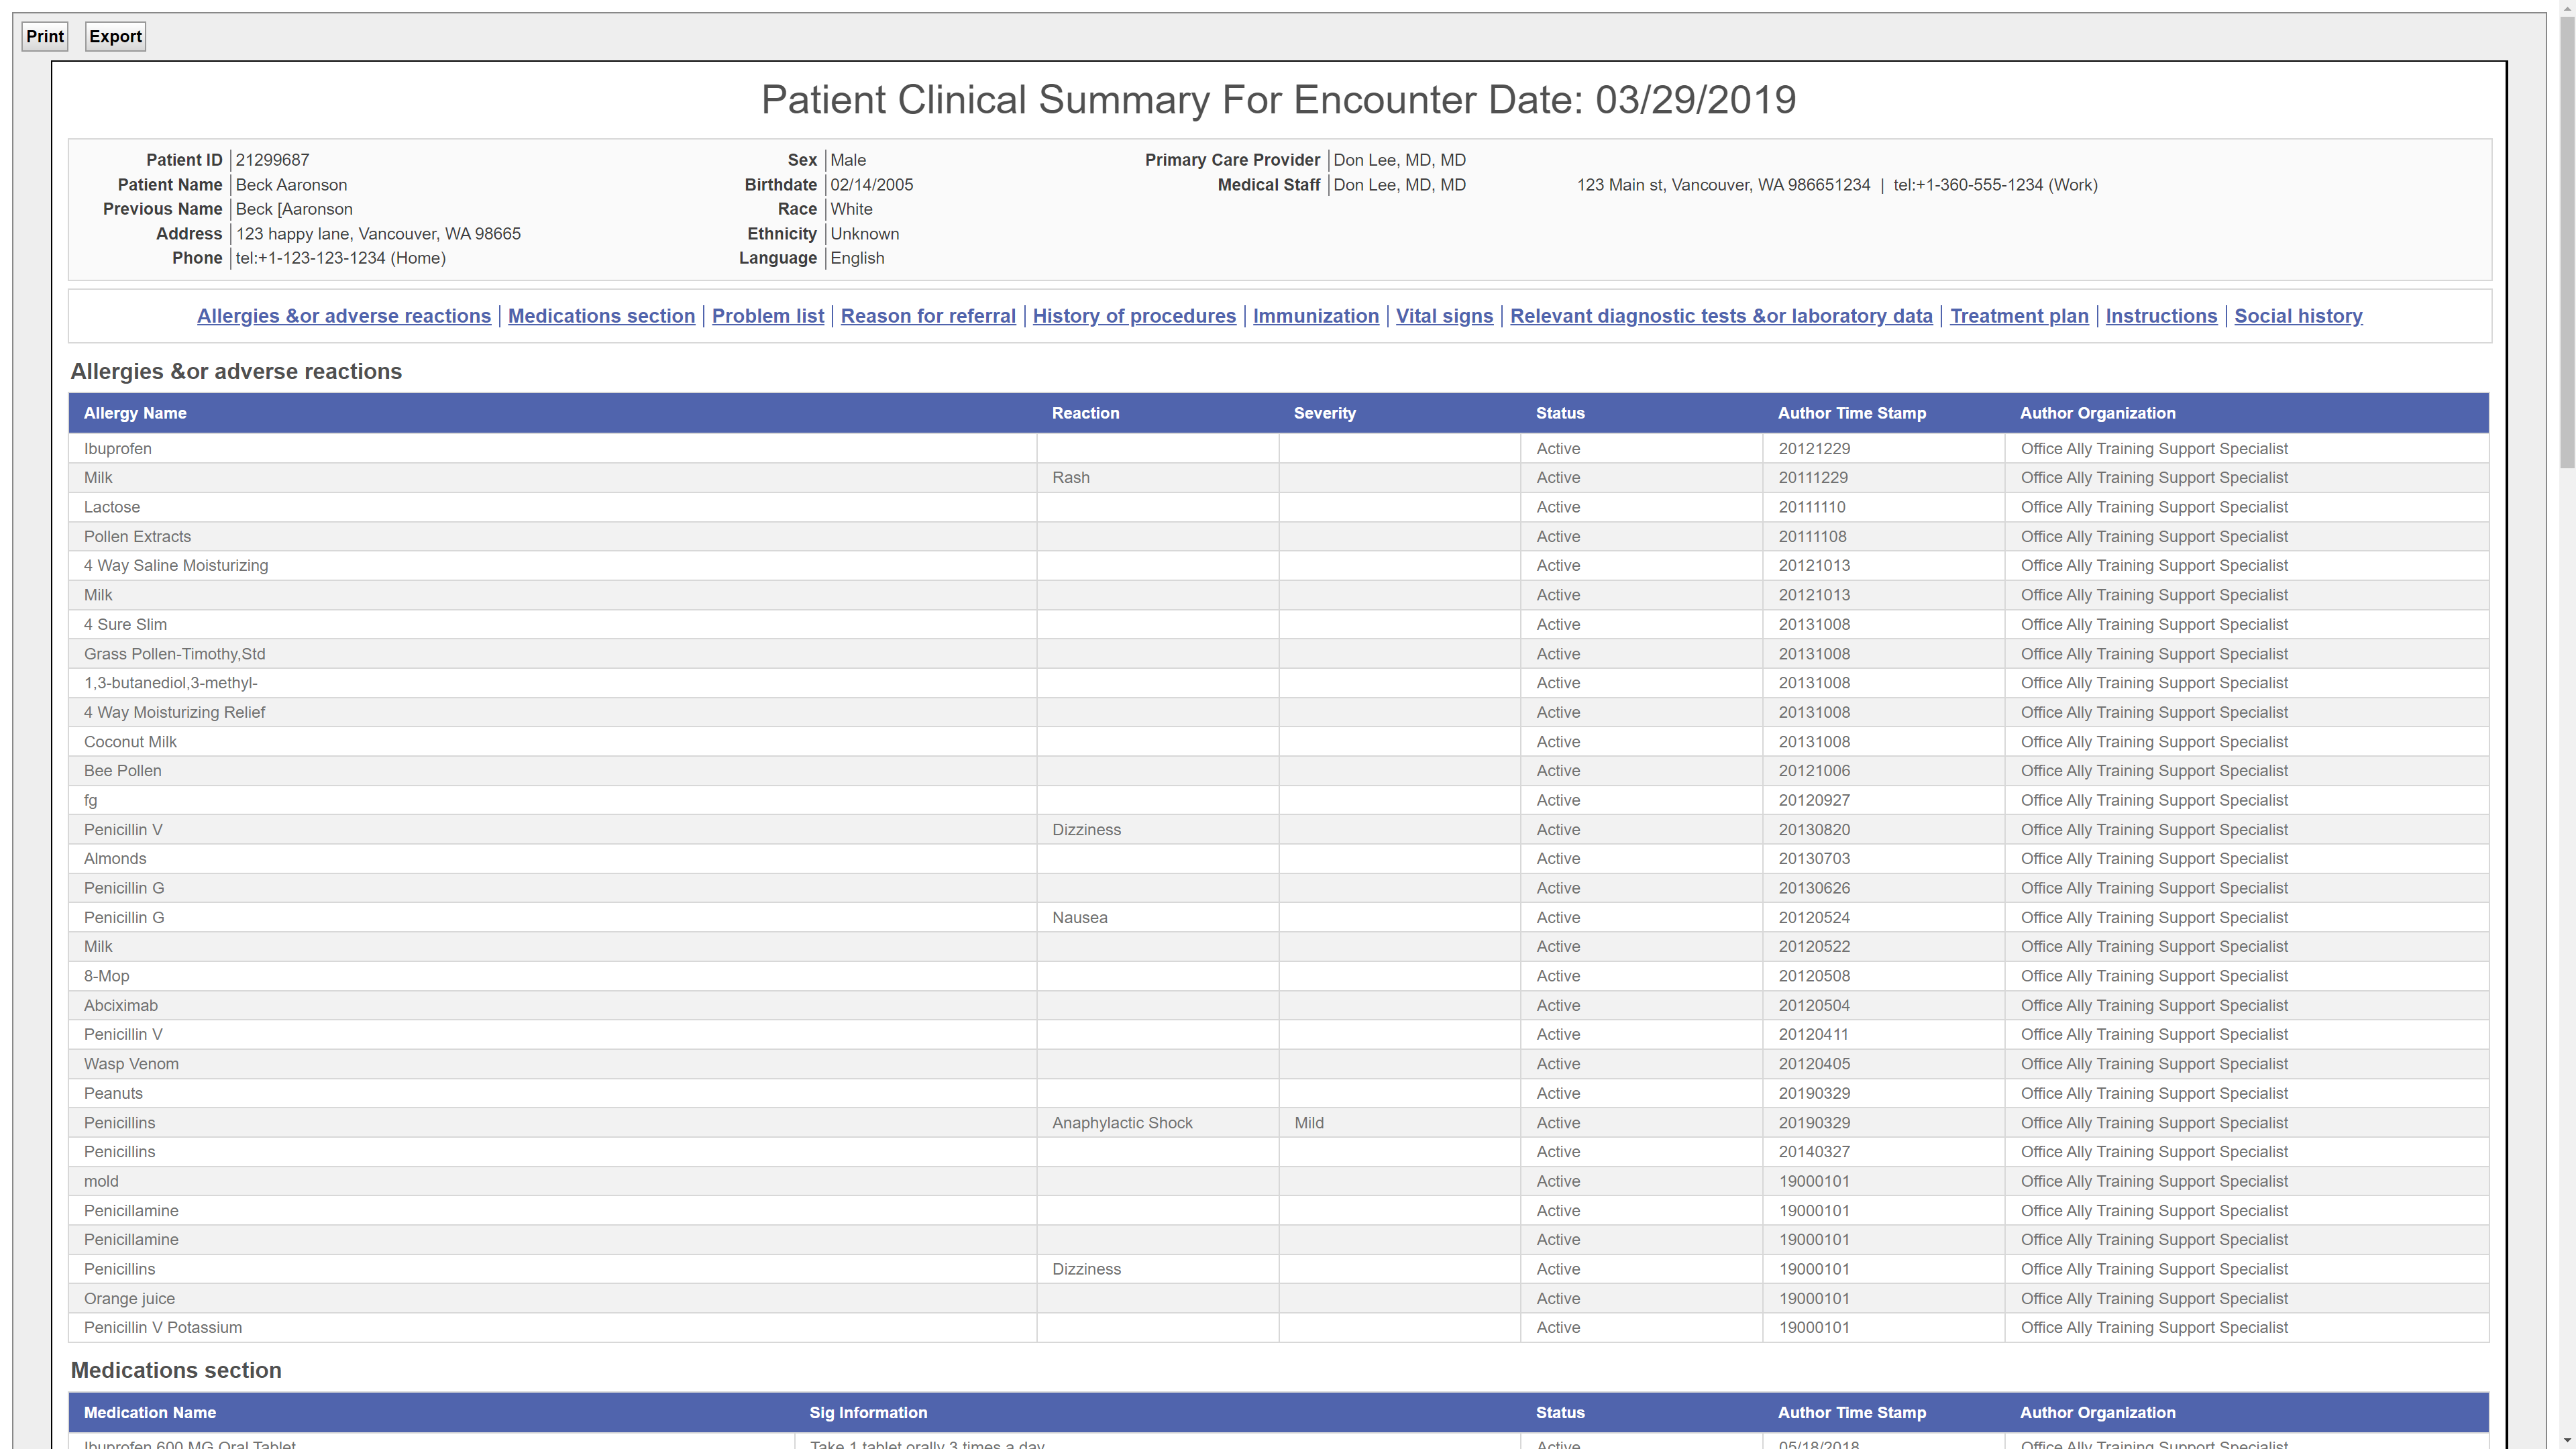The width and height of the screenshot is (2576, 1449).
Task: Click the patient's home phone number
Action: click(x=340, y=258)
